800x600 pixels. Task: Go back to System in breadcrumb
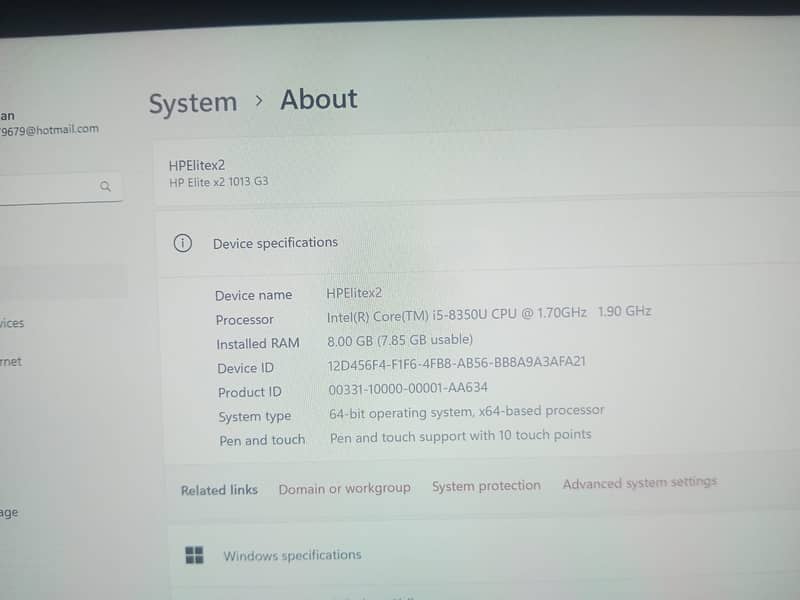pyautogui.click(x=193, y=103)
